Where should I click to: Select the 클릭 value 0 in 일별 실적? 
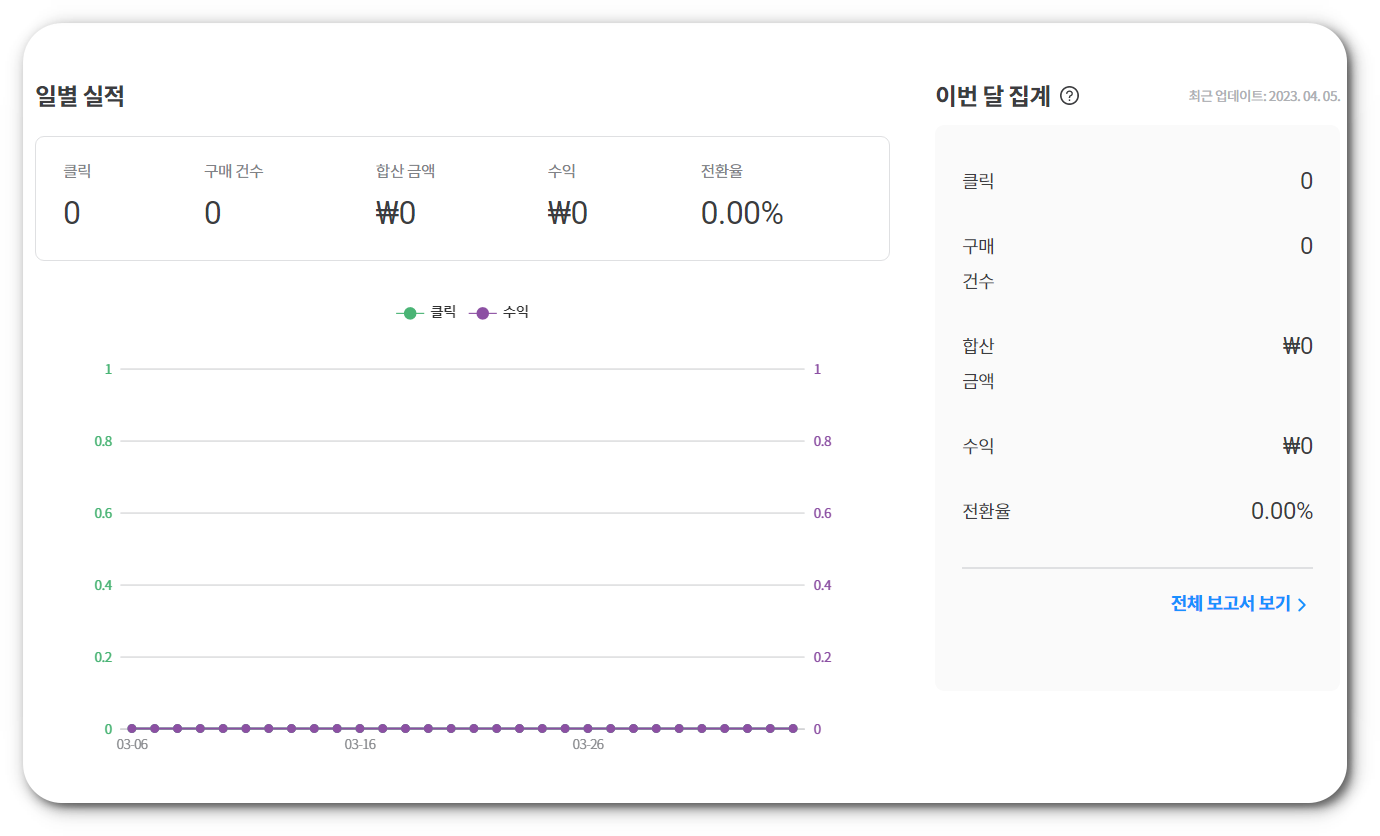[71, 212]
